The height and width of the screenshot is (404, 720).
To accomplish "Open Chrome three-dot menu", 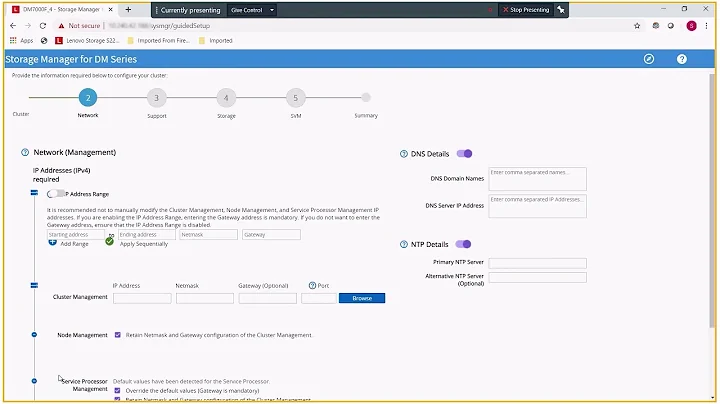I will [706, 26].
